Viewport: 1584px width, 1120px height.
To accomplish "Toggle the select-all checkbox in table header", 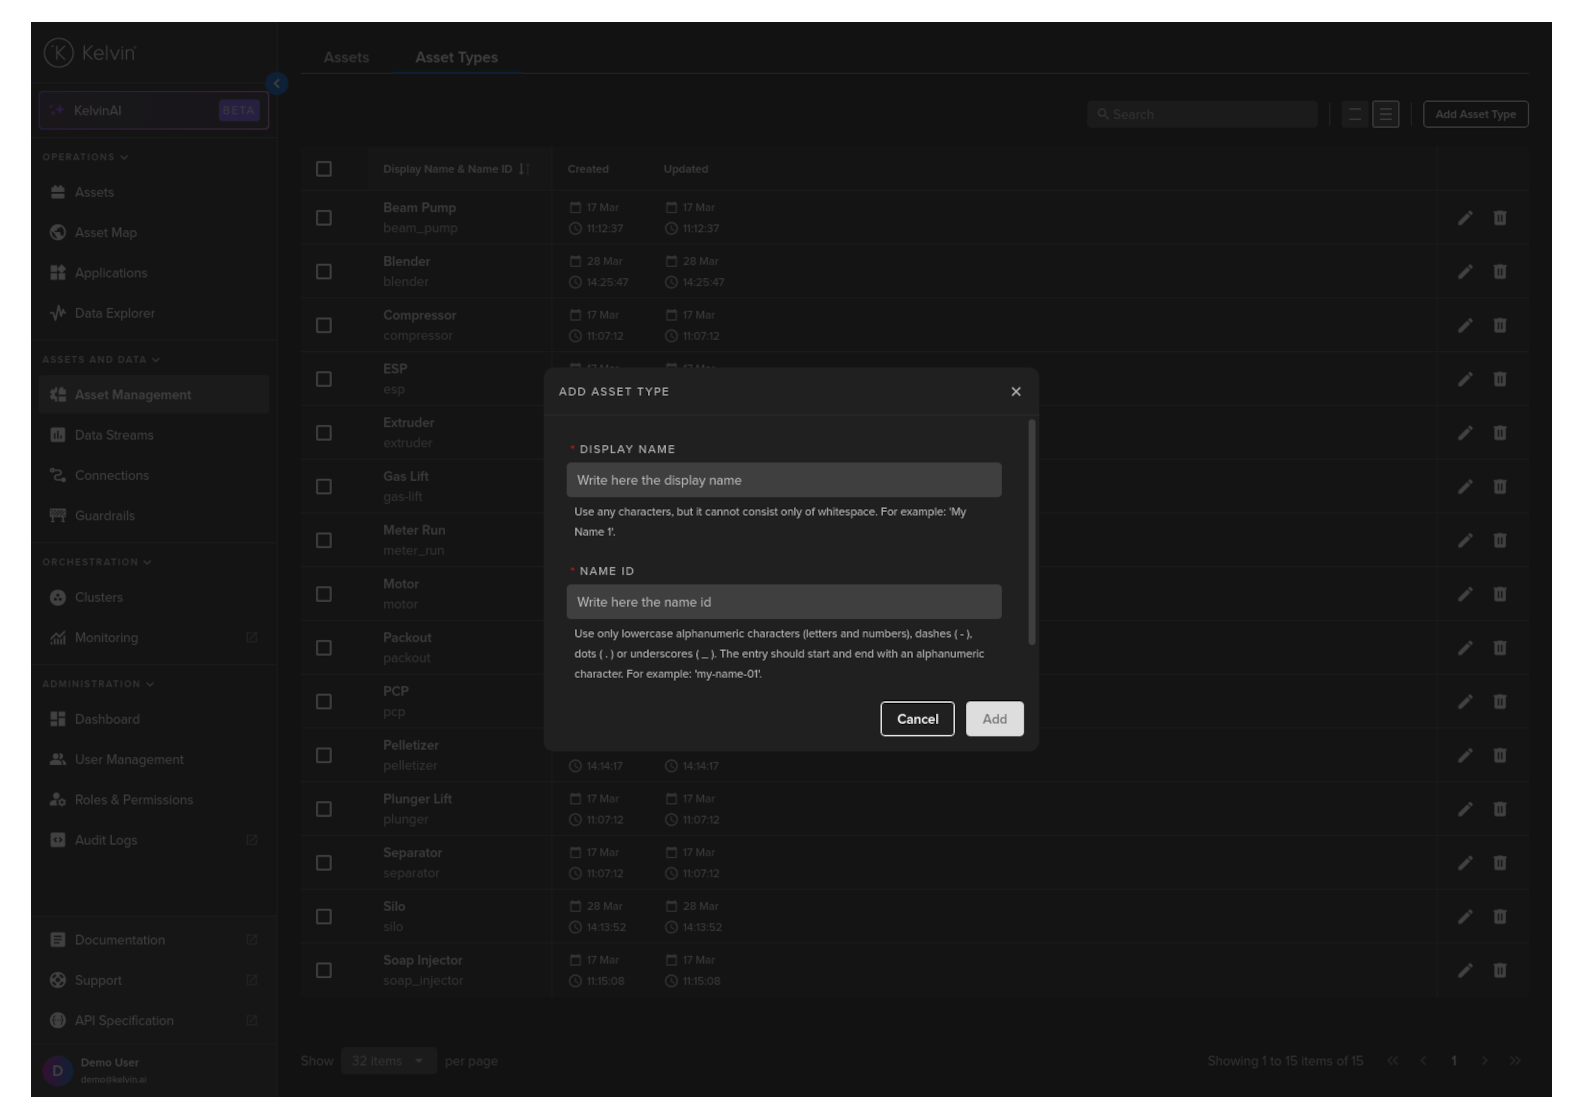I will (x=324, y=169).
